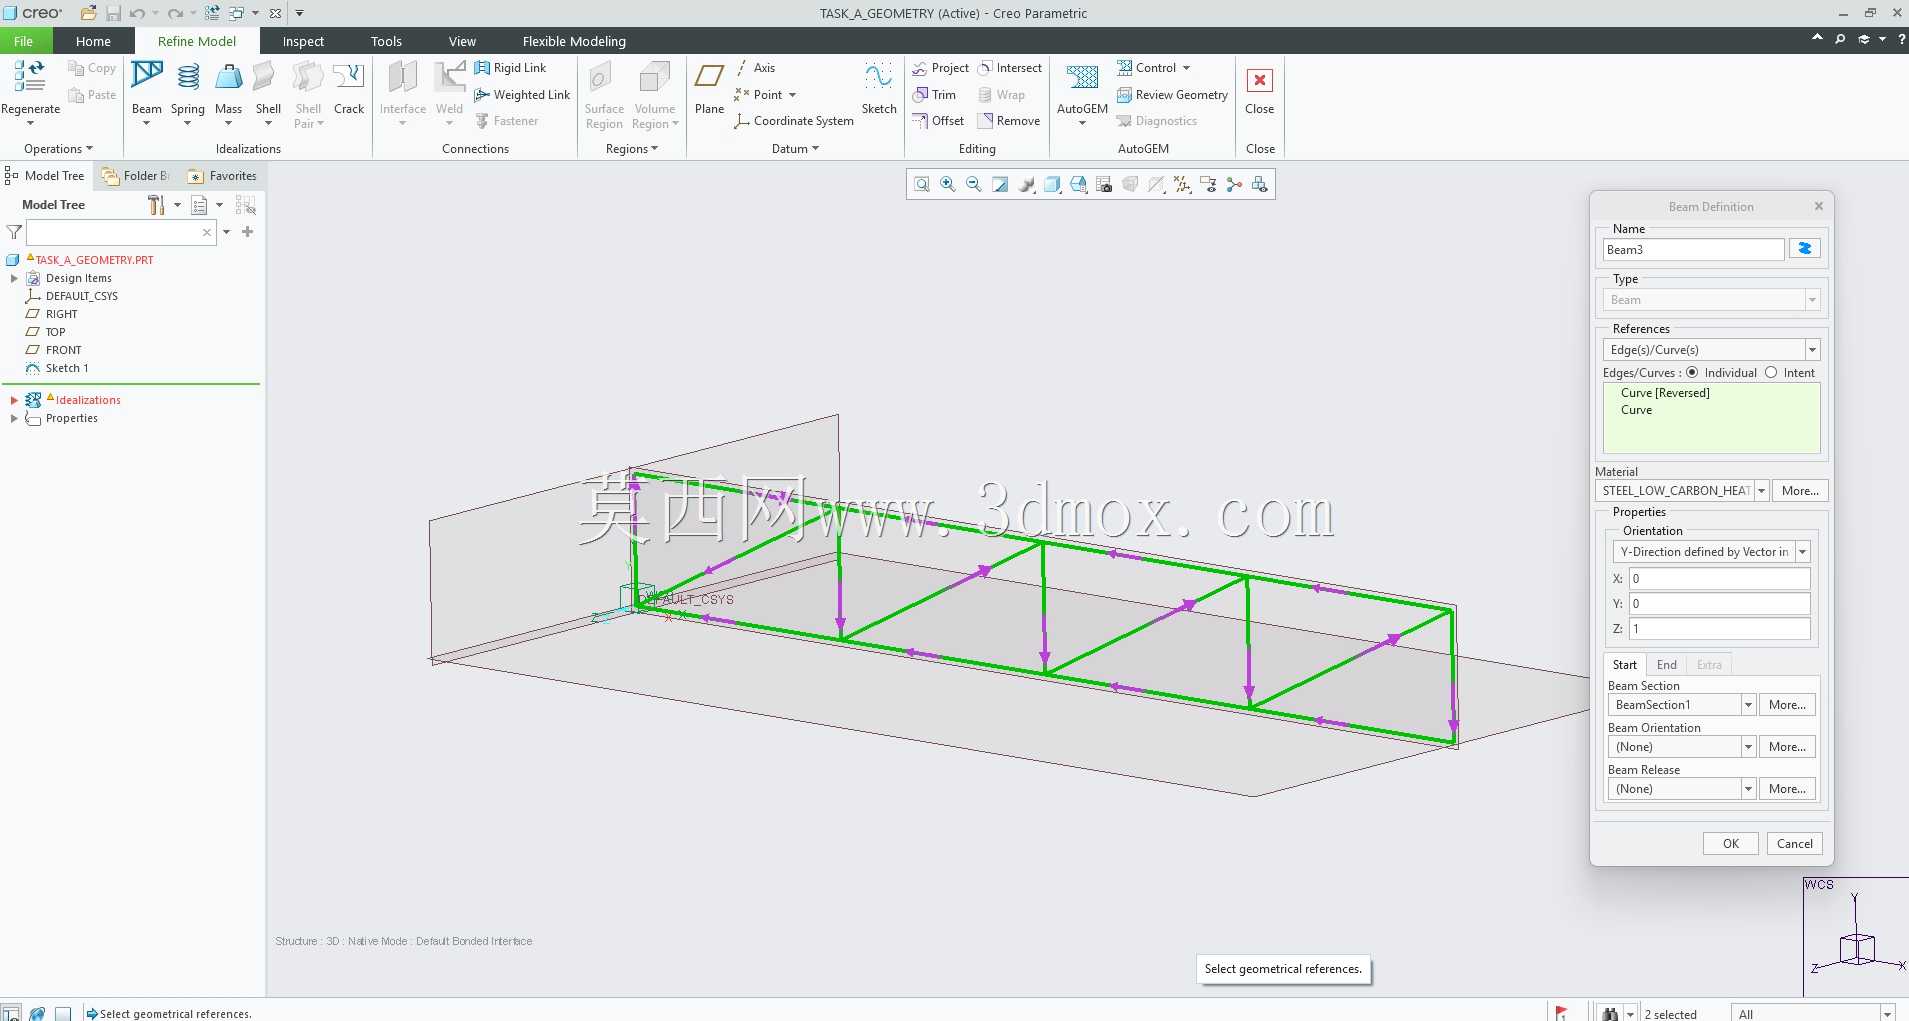Expand the Idealizations tree node
The height and width of the screenshot is (1021, 1909).
click(x=14, y=400)
